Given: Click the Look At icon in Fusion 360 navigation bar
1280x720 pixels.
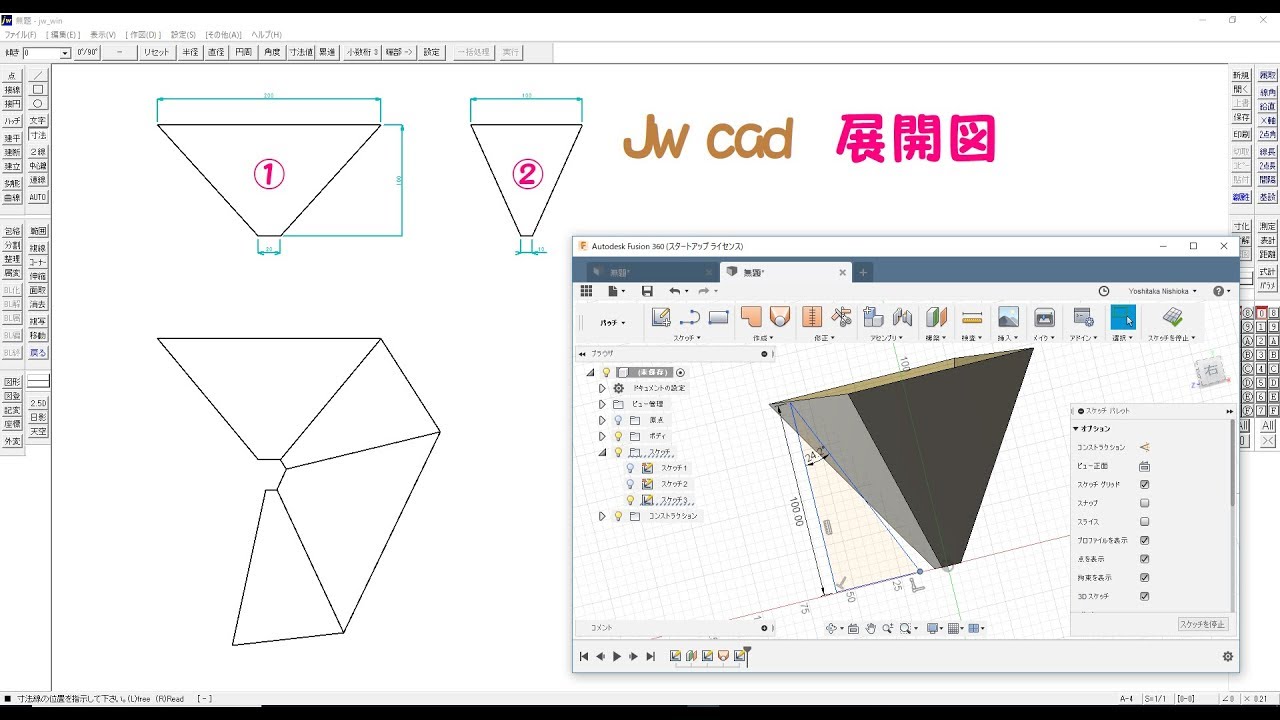Looking at the screenshot, I should tap(853, 628).
